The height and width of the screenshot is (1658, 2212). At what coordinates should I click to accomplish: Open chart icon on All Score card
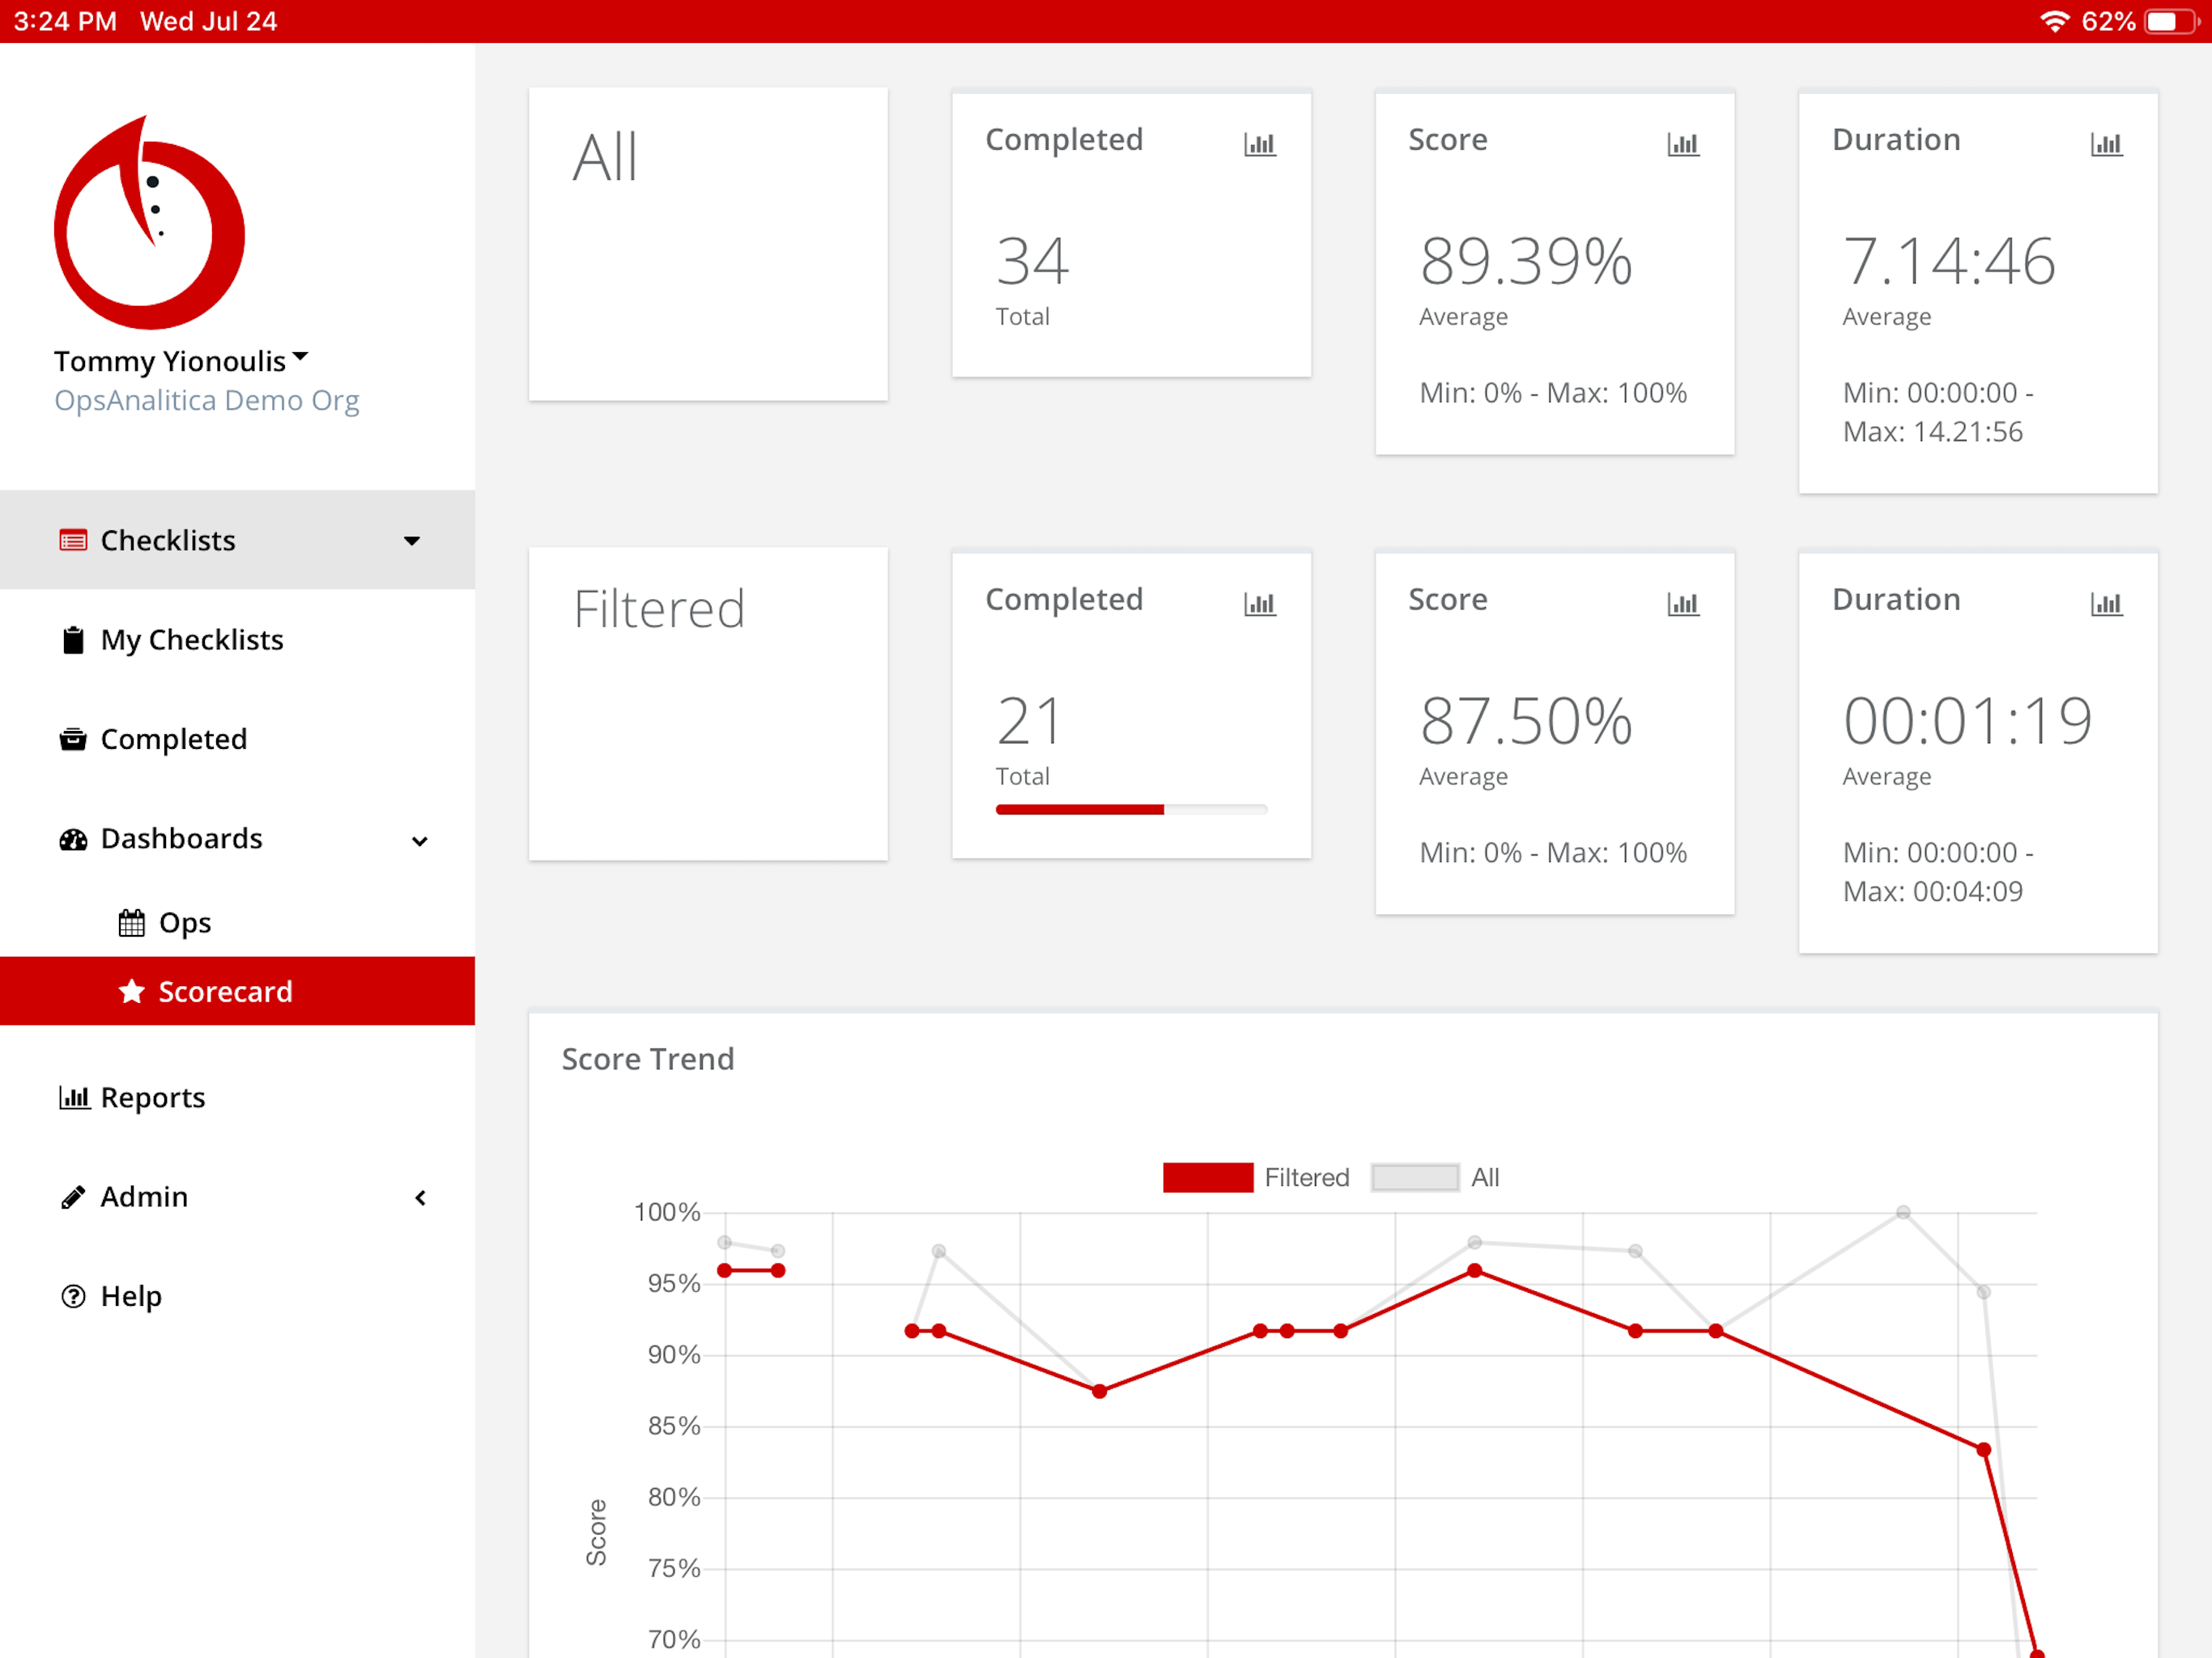click(1682, 144)
